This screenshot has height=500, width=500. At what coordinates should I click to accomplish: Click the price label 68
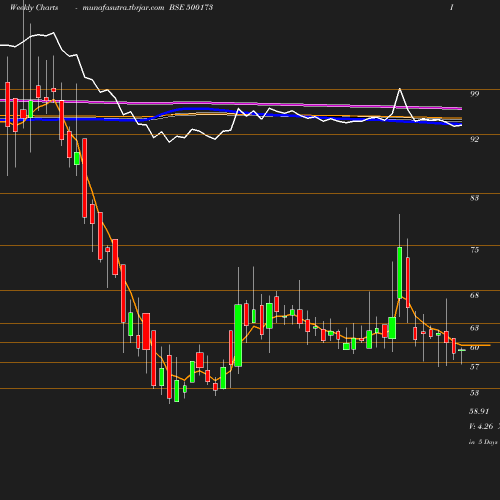(475, 295)
